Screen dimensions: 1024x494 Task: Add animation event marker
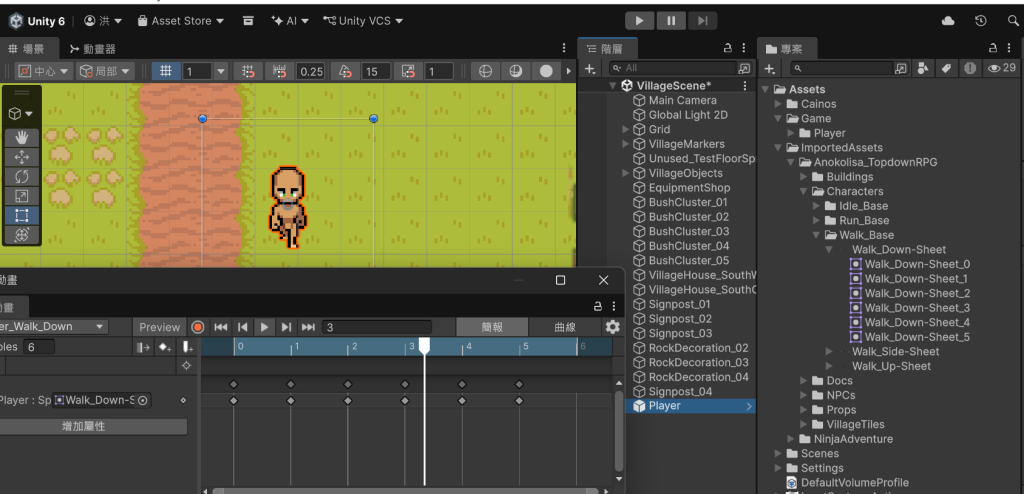(187, 347)
